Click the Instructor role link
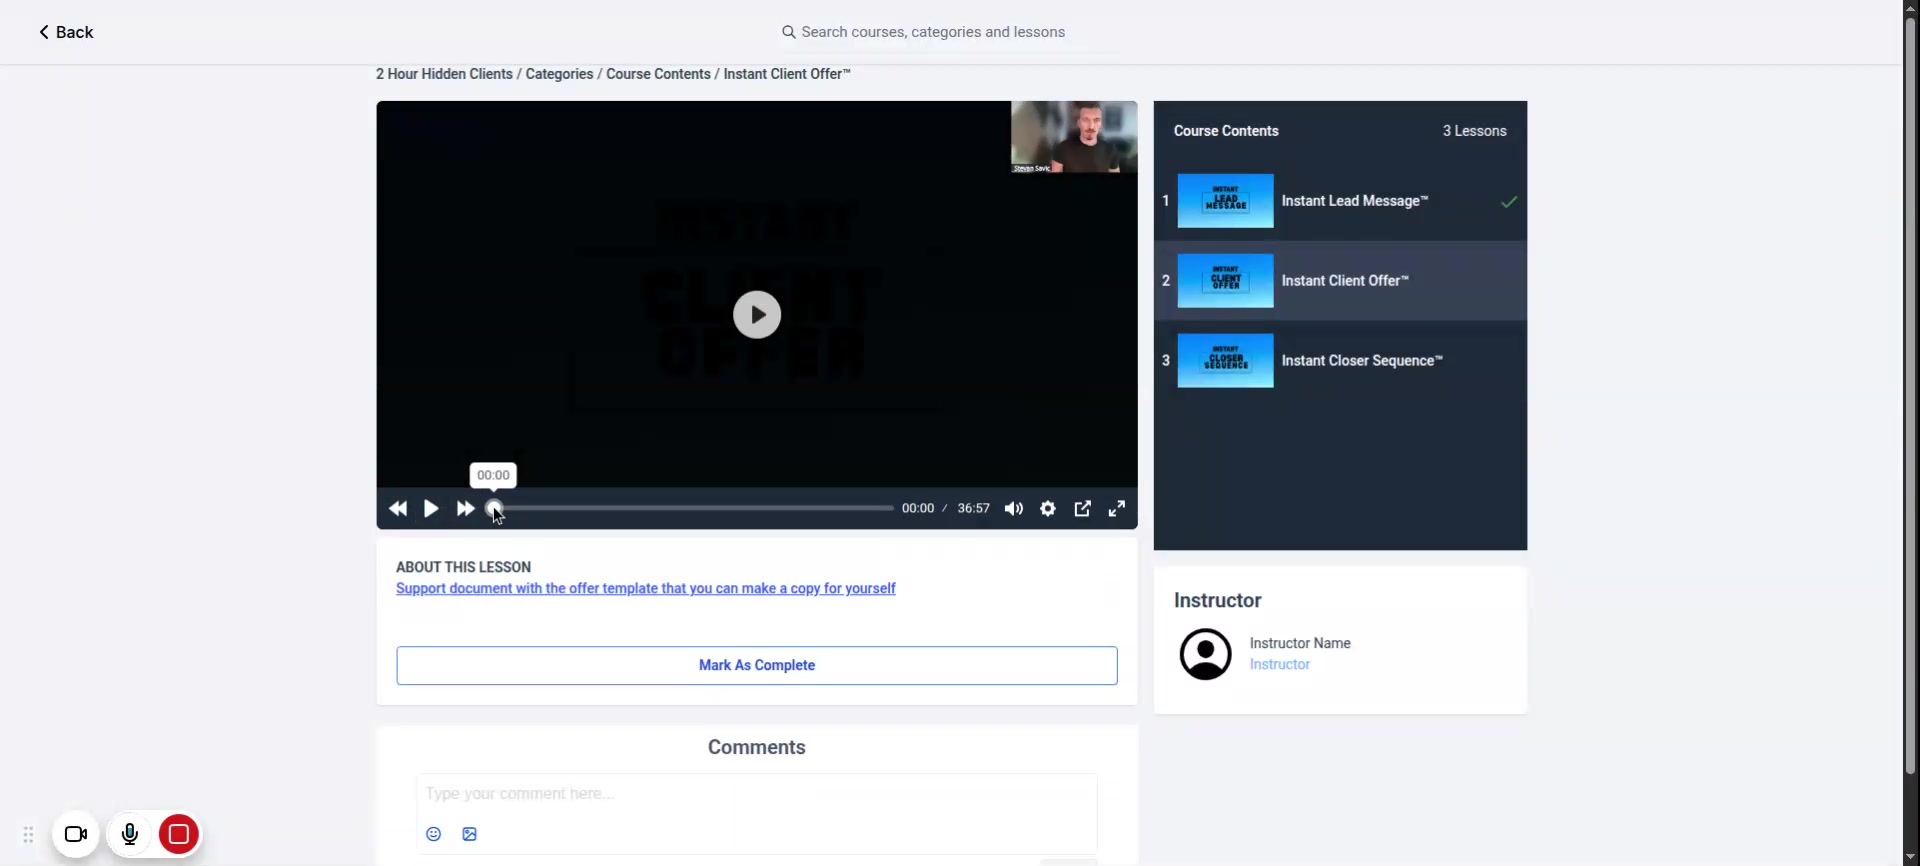 click(x=1279, y=665)
